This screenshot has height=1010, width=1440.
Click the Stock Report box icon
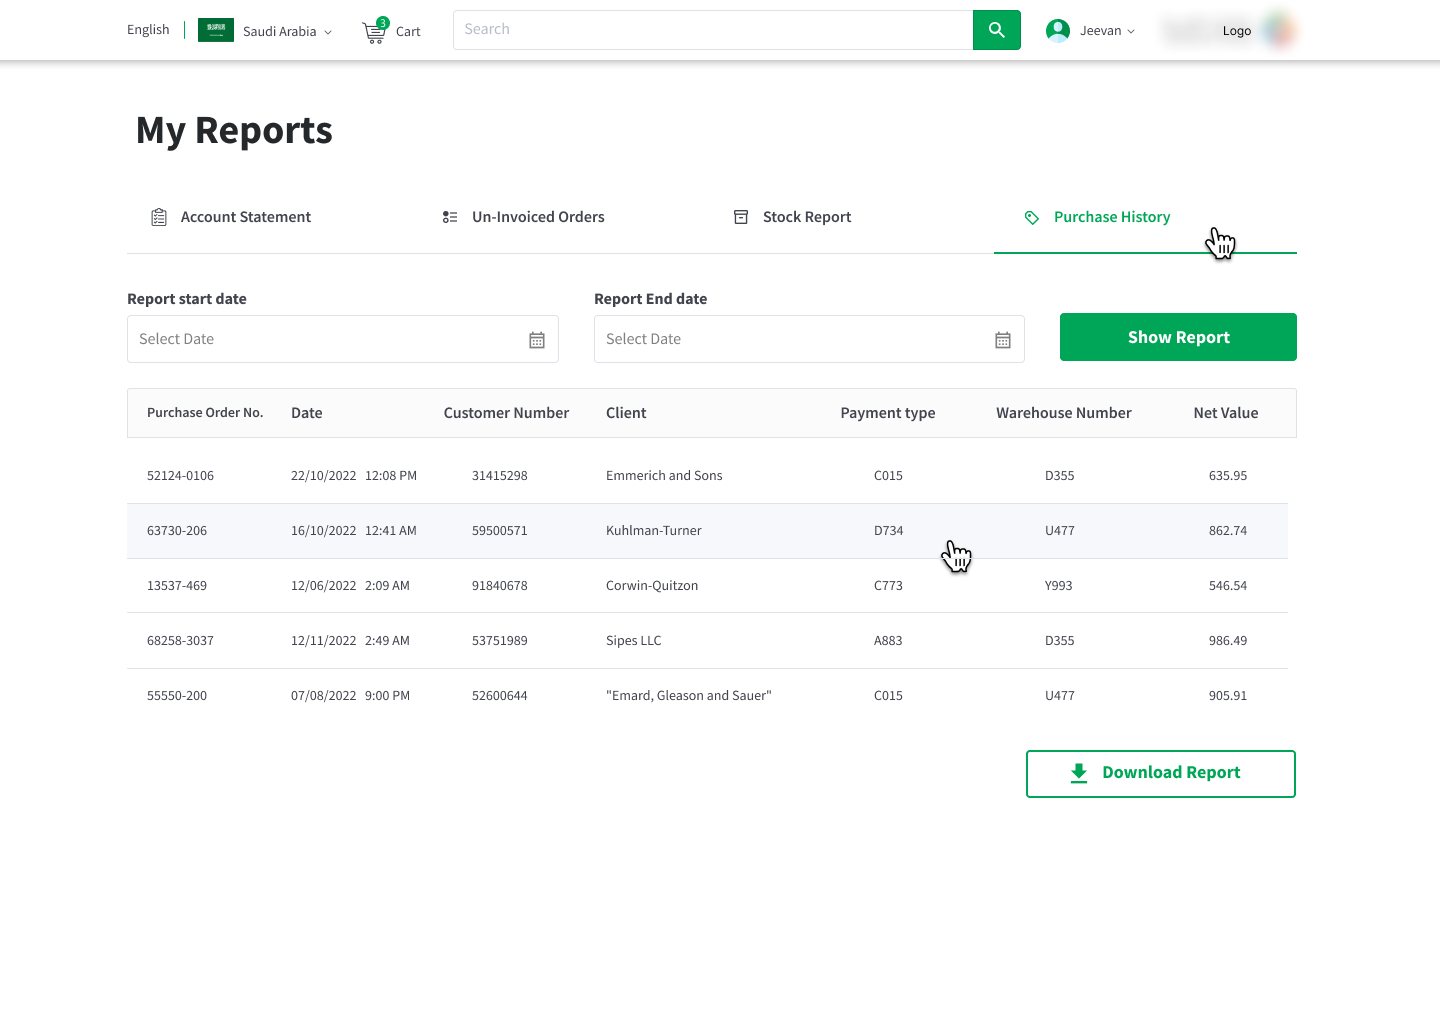click(x=741, y=217)
